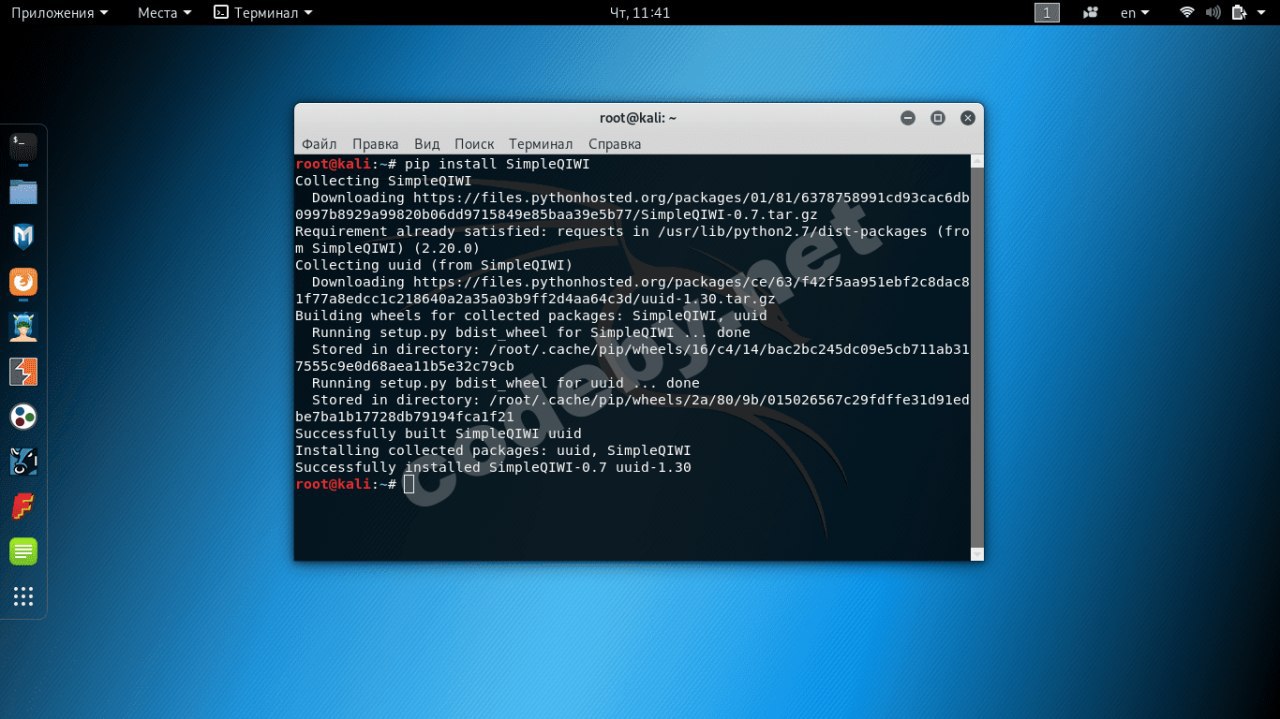Viewport: 1280px width, 719px height.
Task: Launch Metasploit from the dock
Action: [x=23, y=237]
